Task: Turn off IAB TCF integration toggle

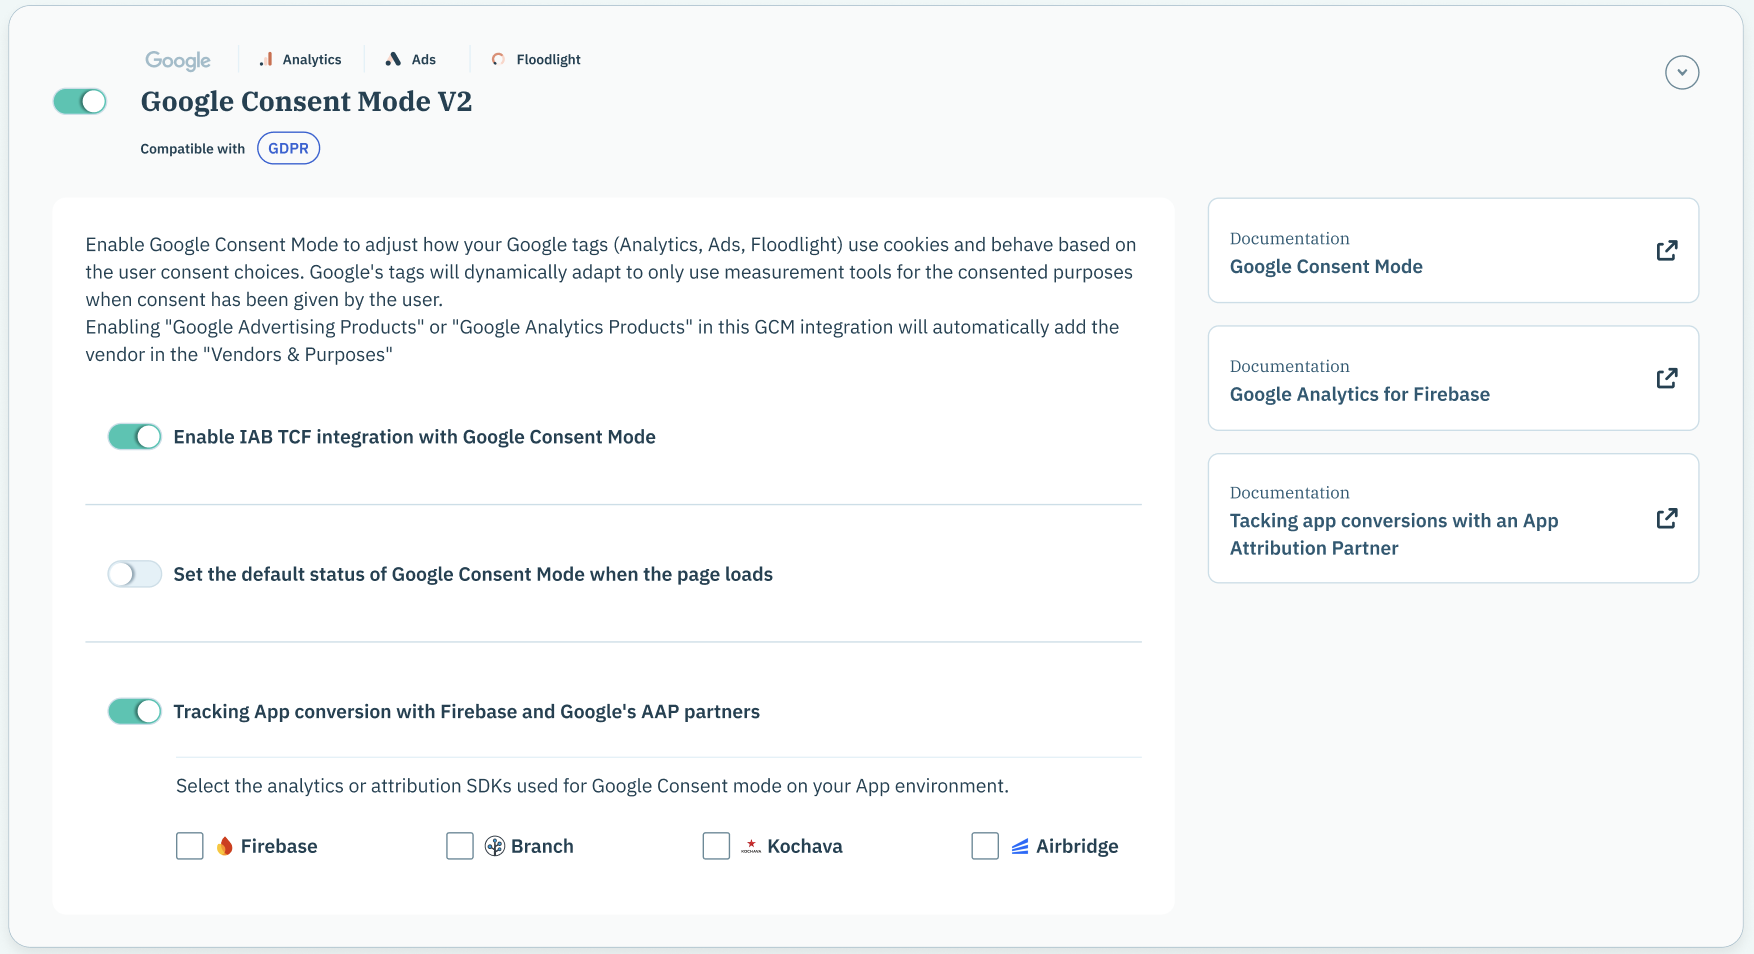Action: pos(135,437)
